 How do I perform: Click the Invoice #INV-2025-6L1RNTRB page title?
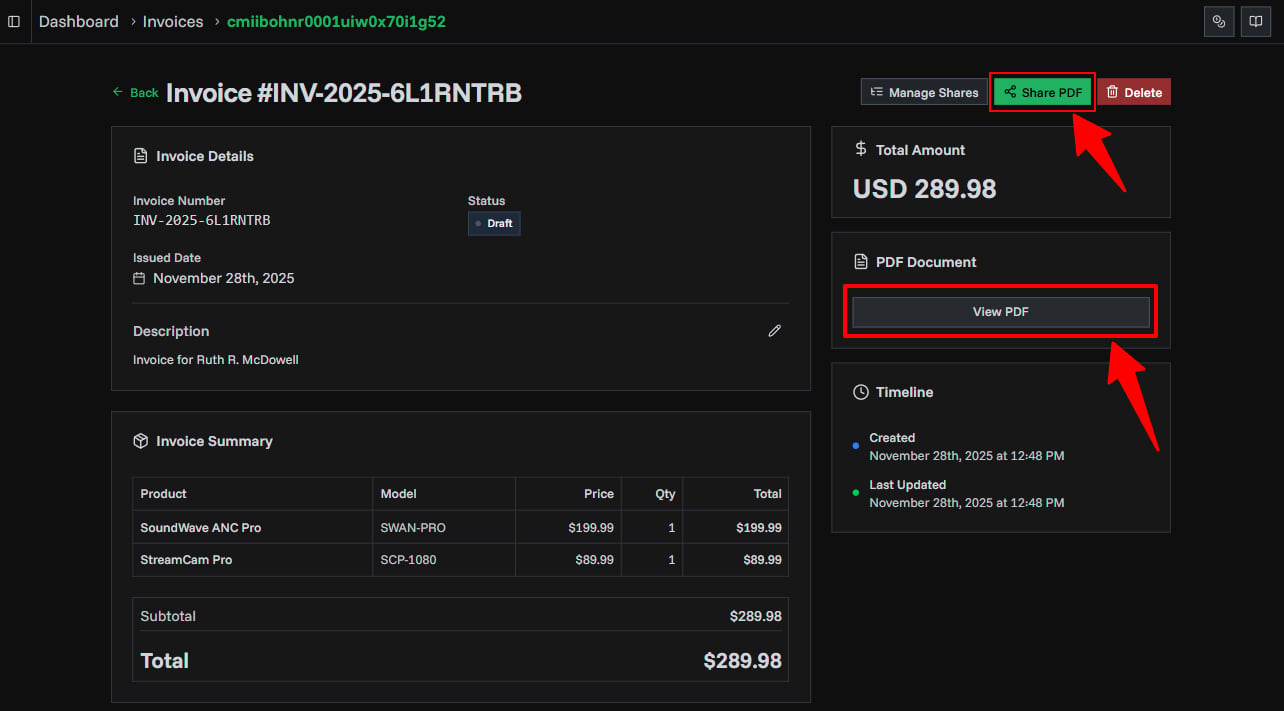[344, 93]
